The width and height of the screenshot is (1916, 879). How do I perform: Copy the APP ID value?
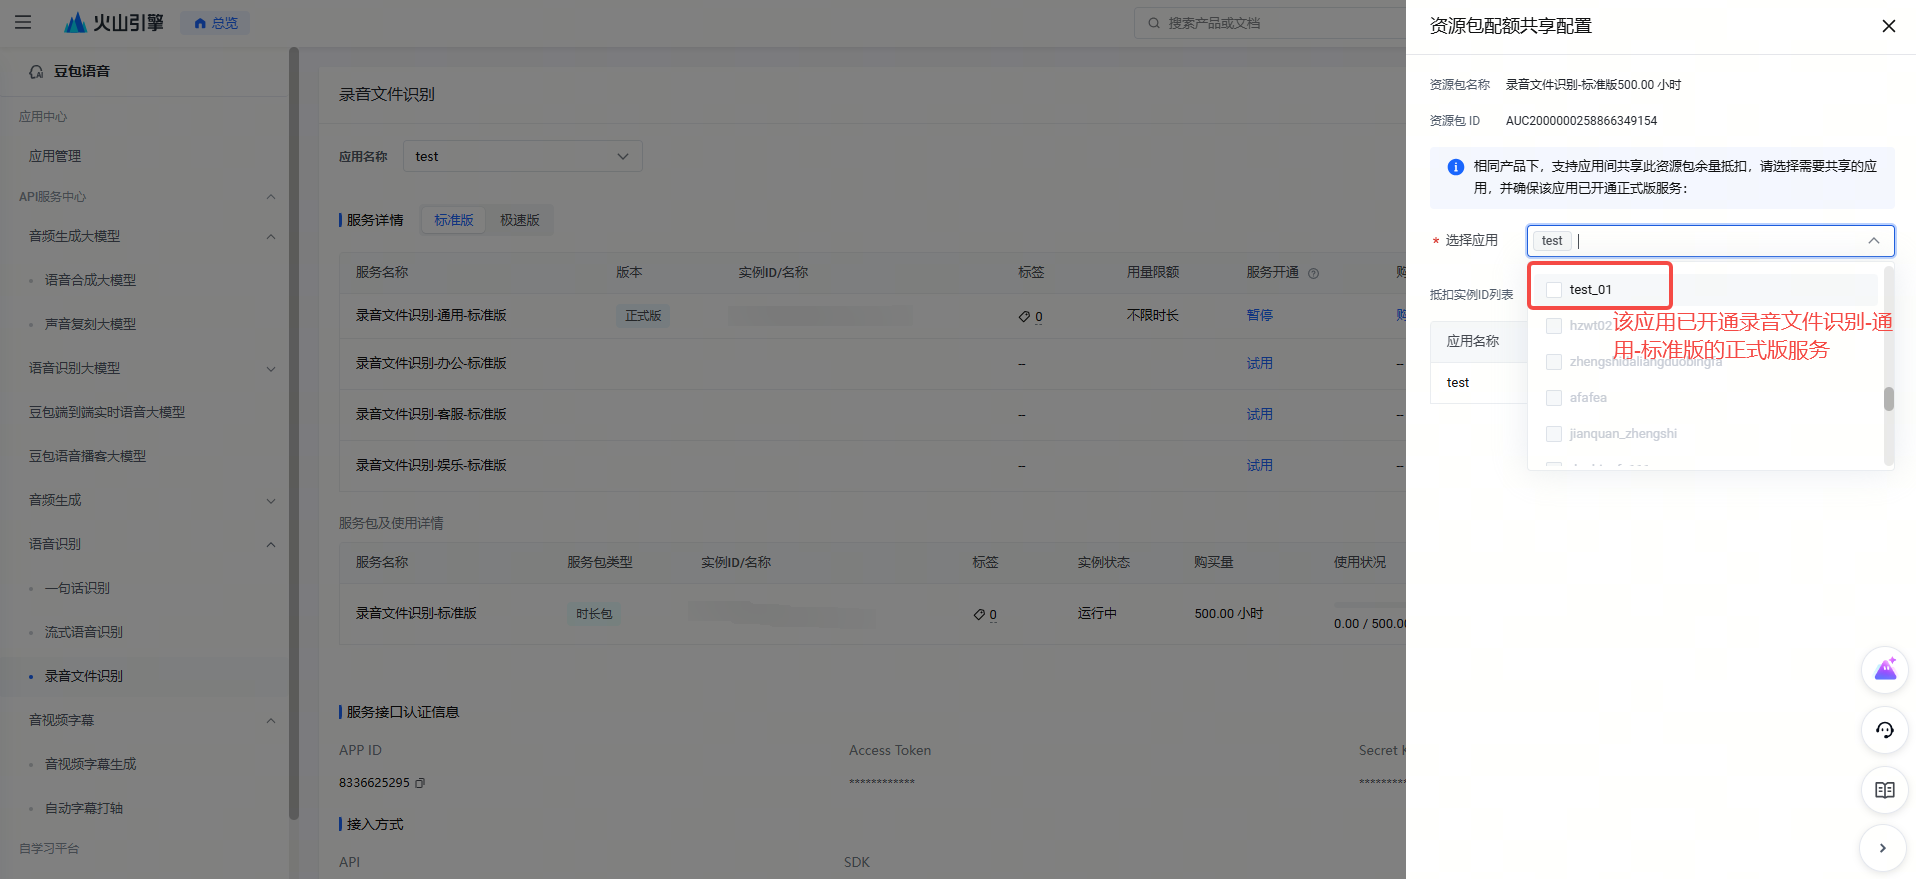[420, 783]
